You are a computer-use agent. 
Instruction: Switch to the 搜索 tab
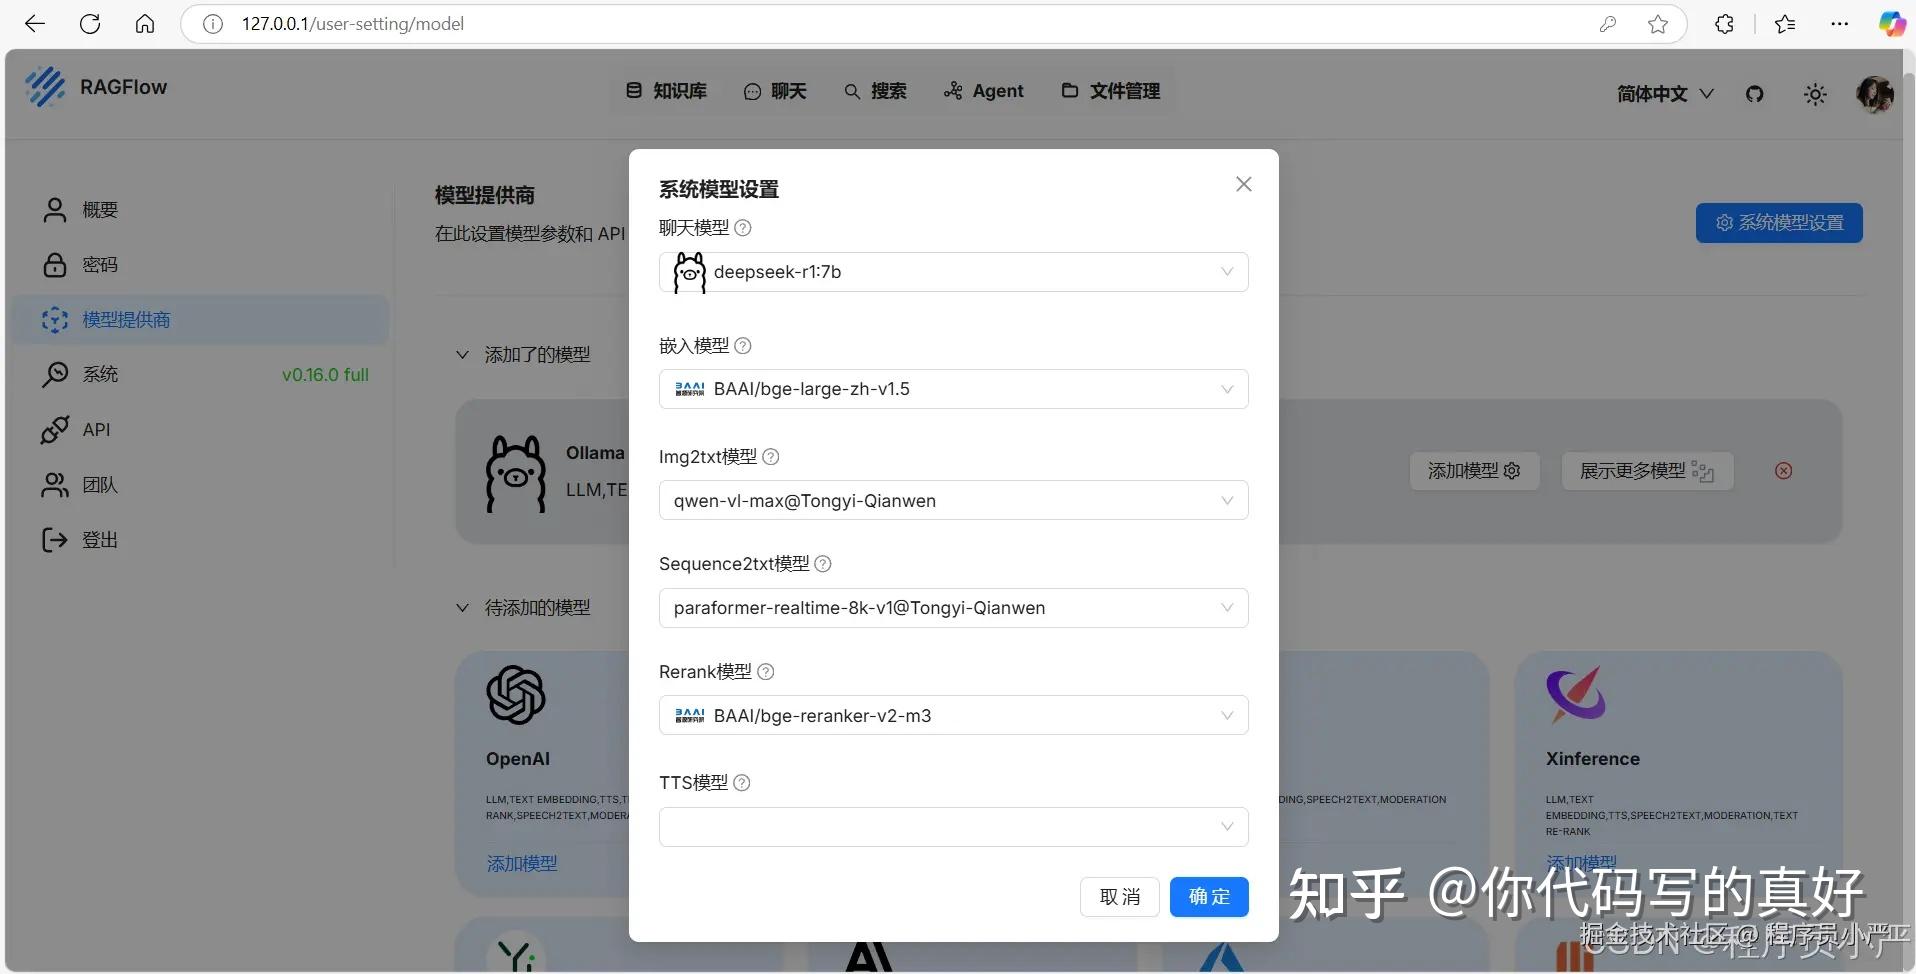pos(875,91)
